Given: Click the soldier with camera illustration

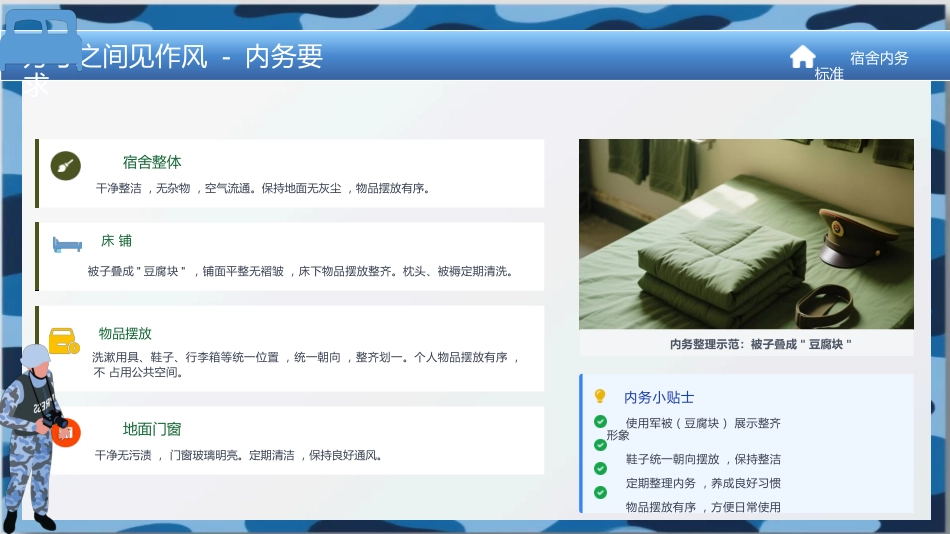Looking at the screenshot, I should (34, 438).
